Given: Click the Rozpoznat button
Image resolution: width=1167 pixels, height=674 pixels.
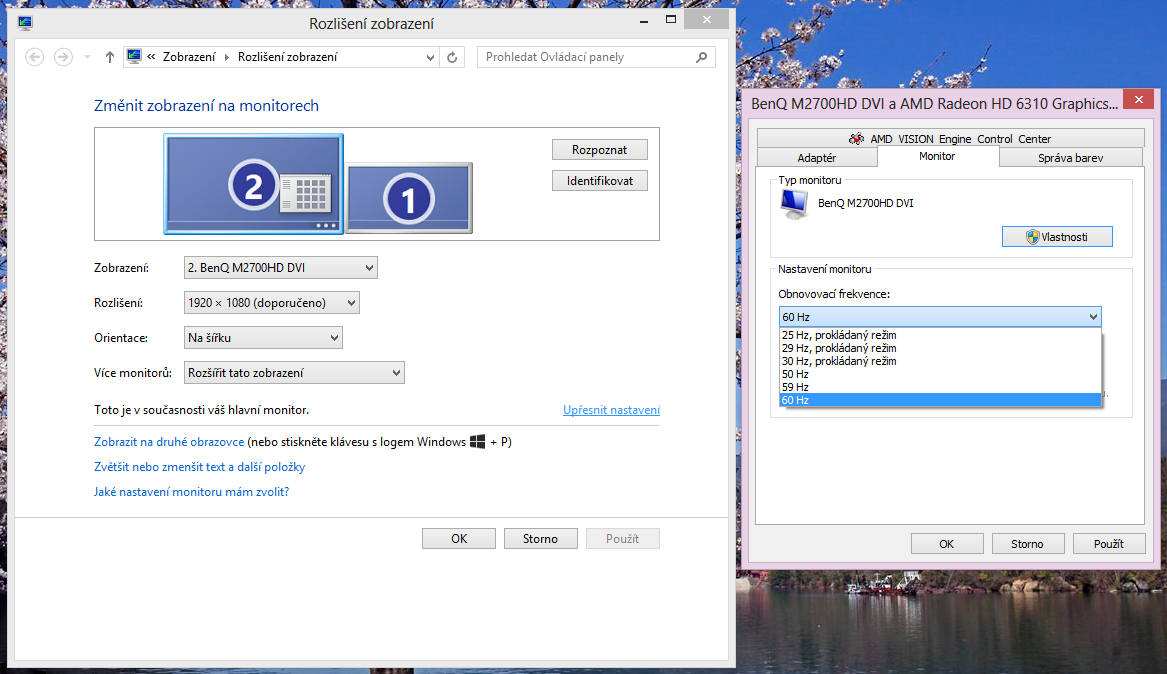Looking at the screenshot, I should 599,150.
